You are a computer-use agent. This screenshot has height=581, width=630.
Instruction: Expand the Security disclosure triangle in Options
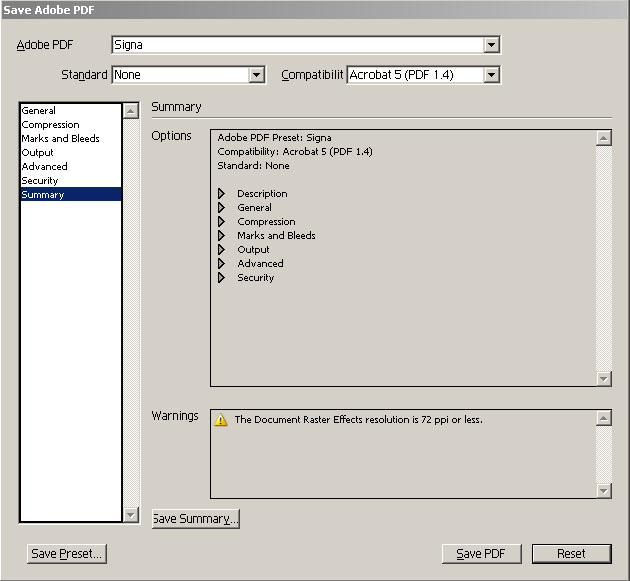click(x=221, y=278)
